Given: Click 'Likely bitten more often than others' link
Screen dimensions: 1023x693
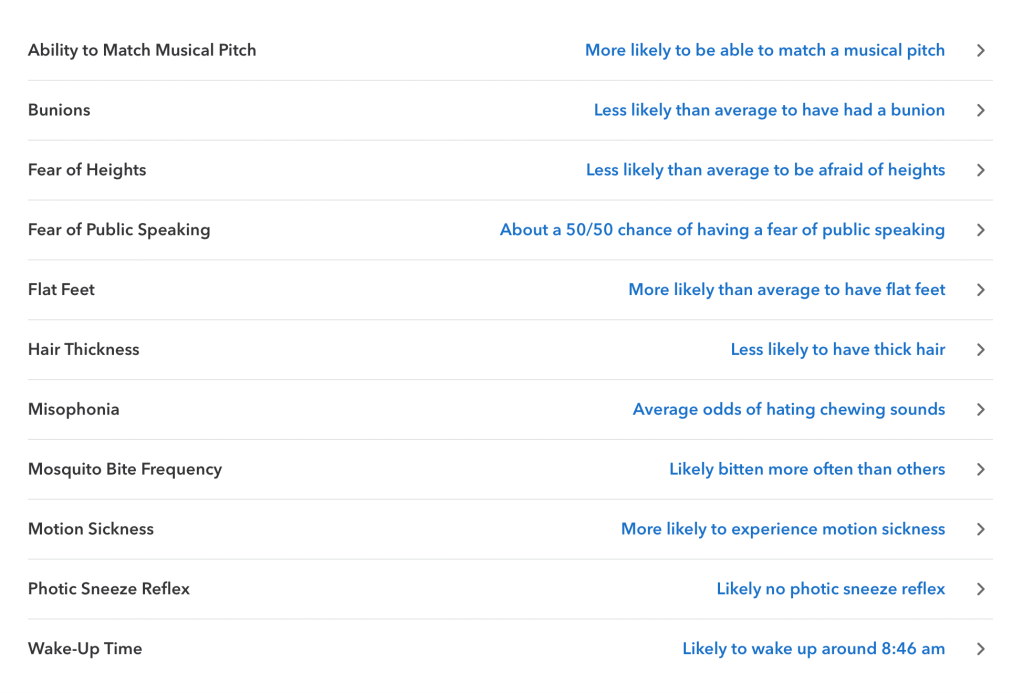Looking at the screenshot, I should [x=806, y=469].
